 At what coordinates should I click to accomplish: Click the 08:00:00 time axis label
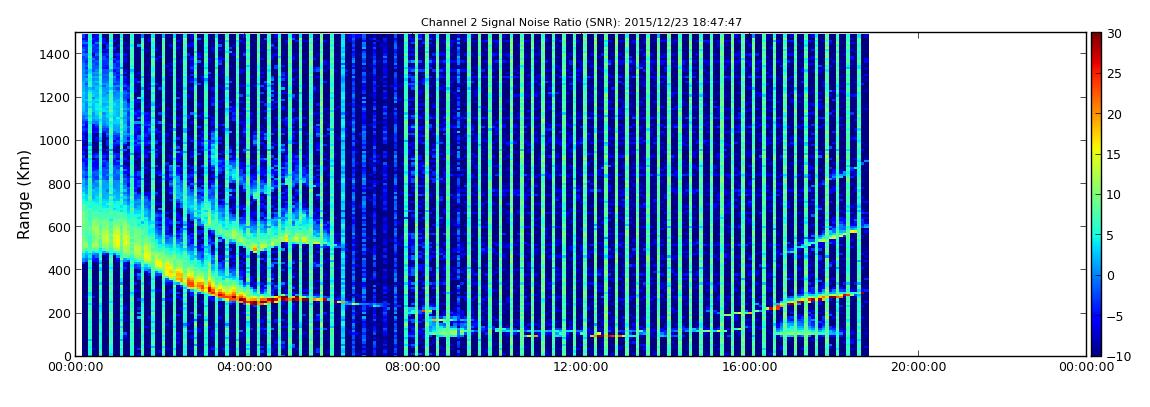coord(412,367)
